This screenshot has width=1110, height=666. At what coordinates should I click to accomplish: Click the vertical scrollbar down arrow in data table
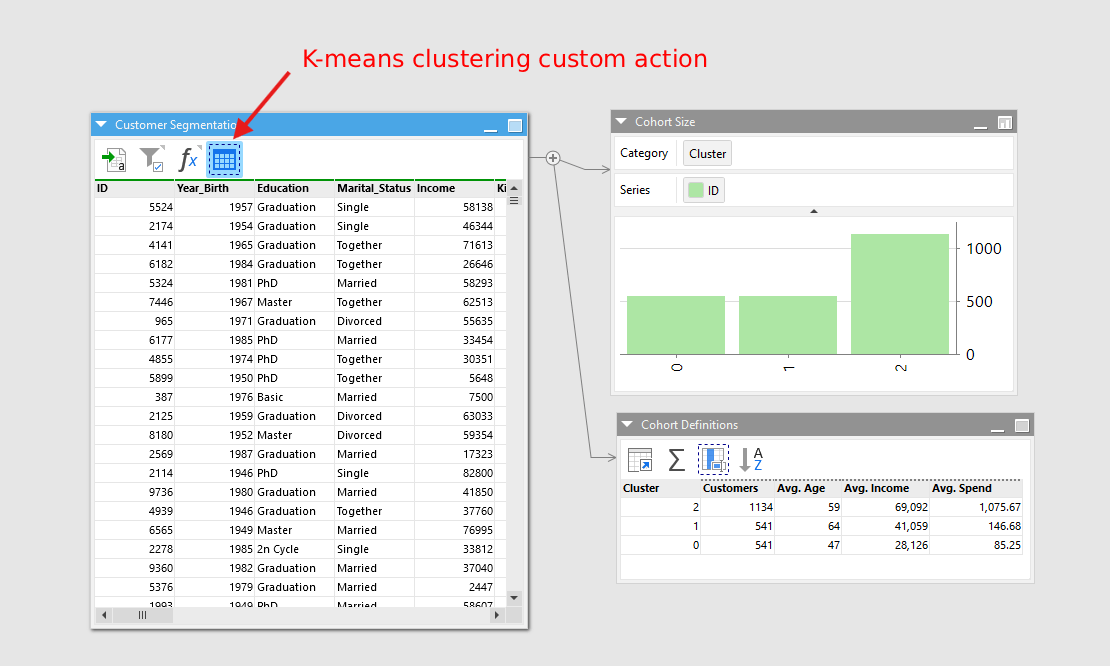pos(515,598)
